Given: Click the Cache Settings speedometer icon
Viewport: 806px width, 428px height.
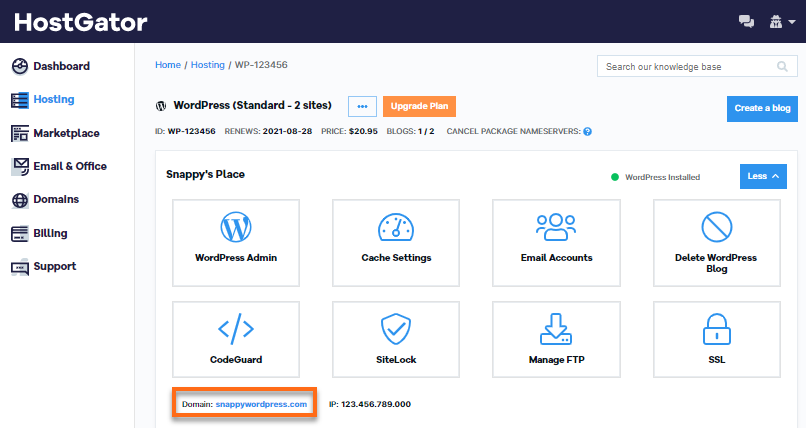Looking at the screenshot, I should 396,228.
